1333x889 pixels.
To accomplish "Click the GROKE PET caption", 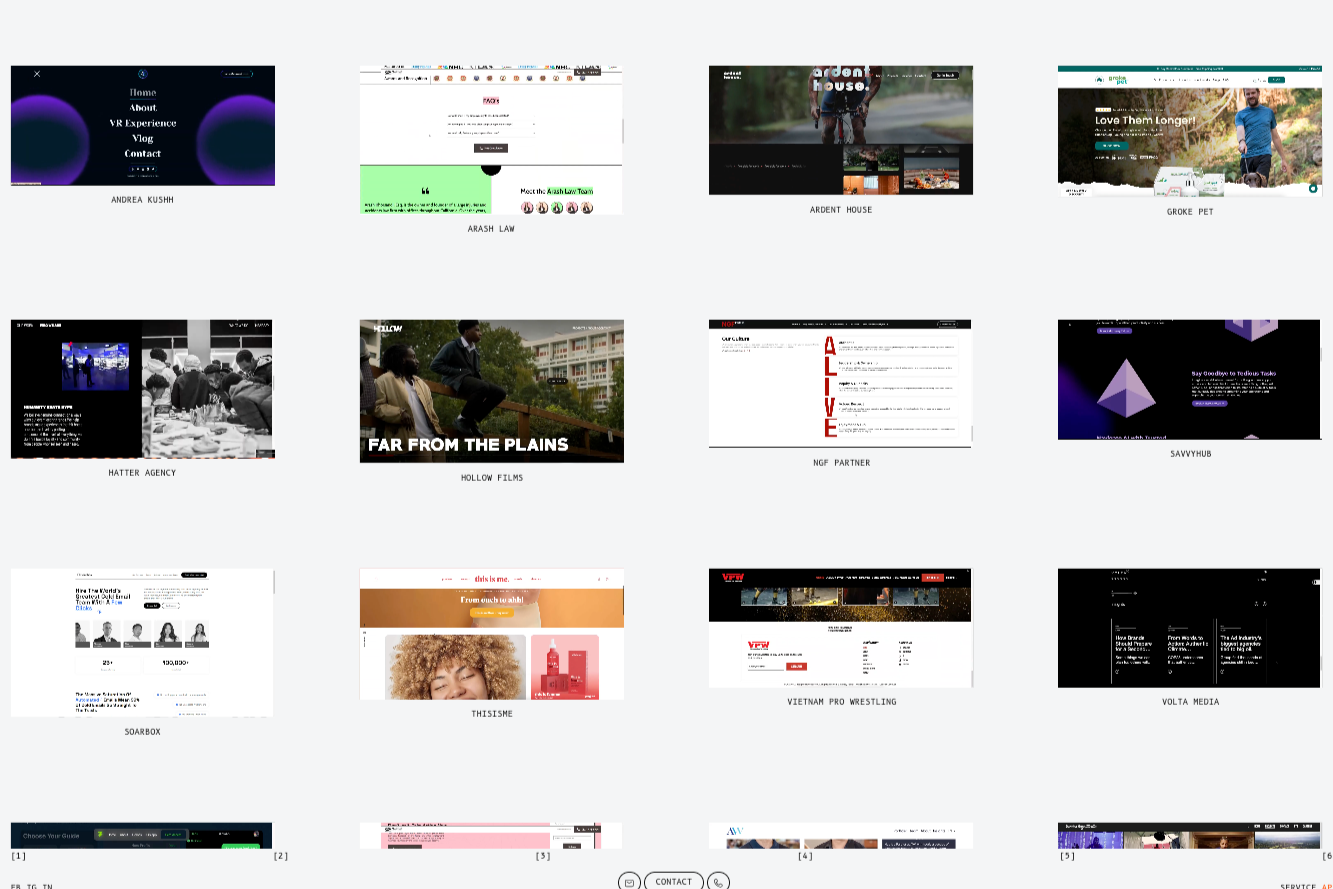I will pos(1190,212).
